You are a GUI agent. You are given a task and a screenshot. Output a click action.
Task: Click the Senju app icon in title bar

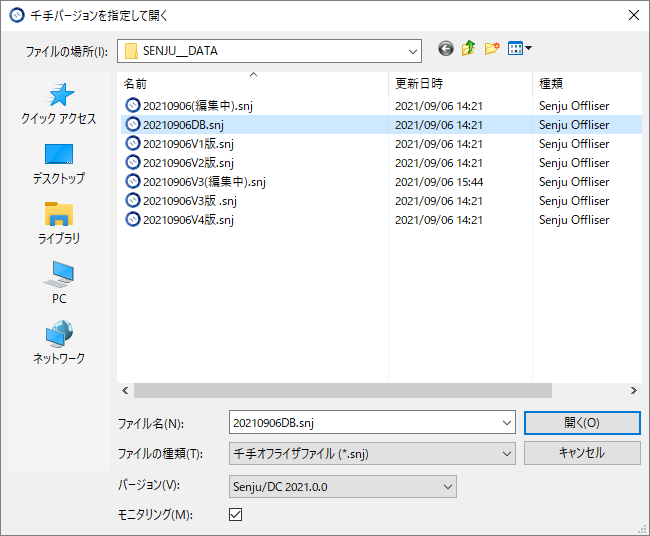click(17, 15)
